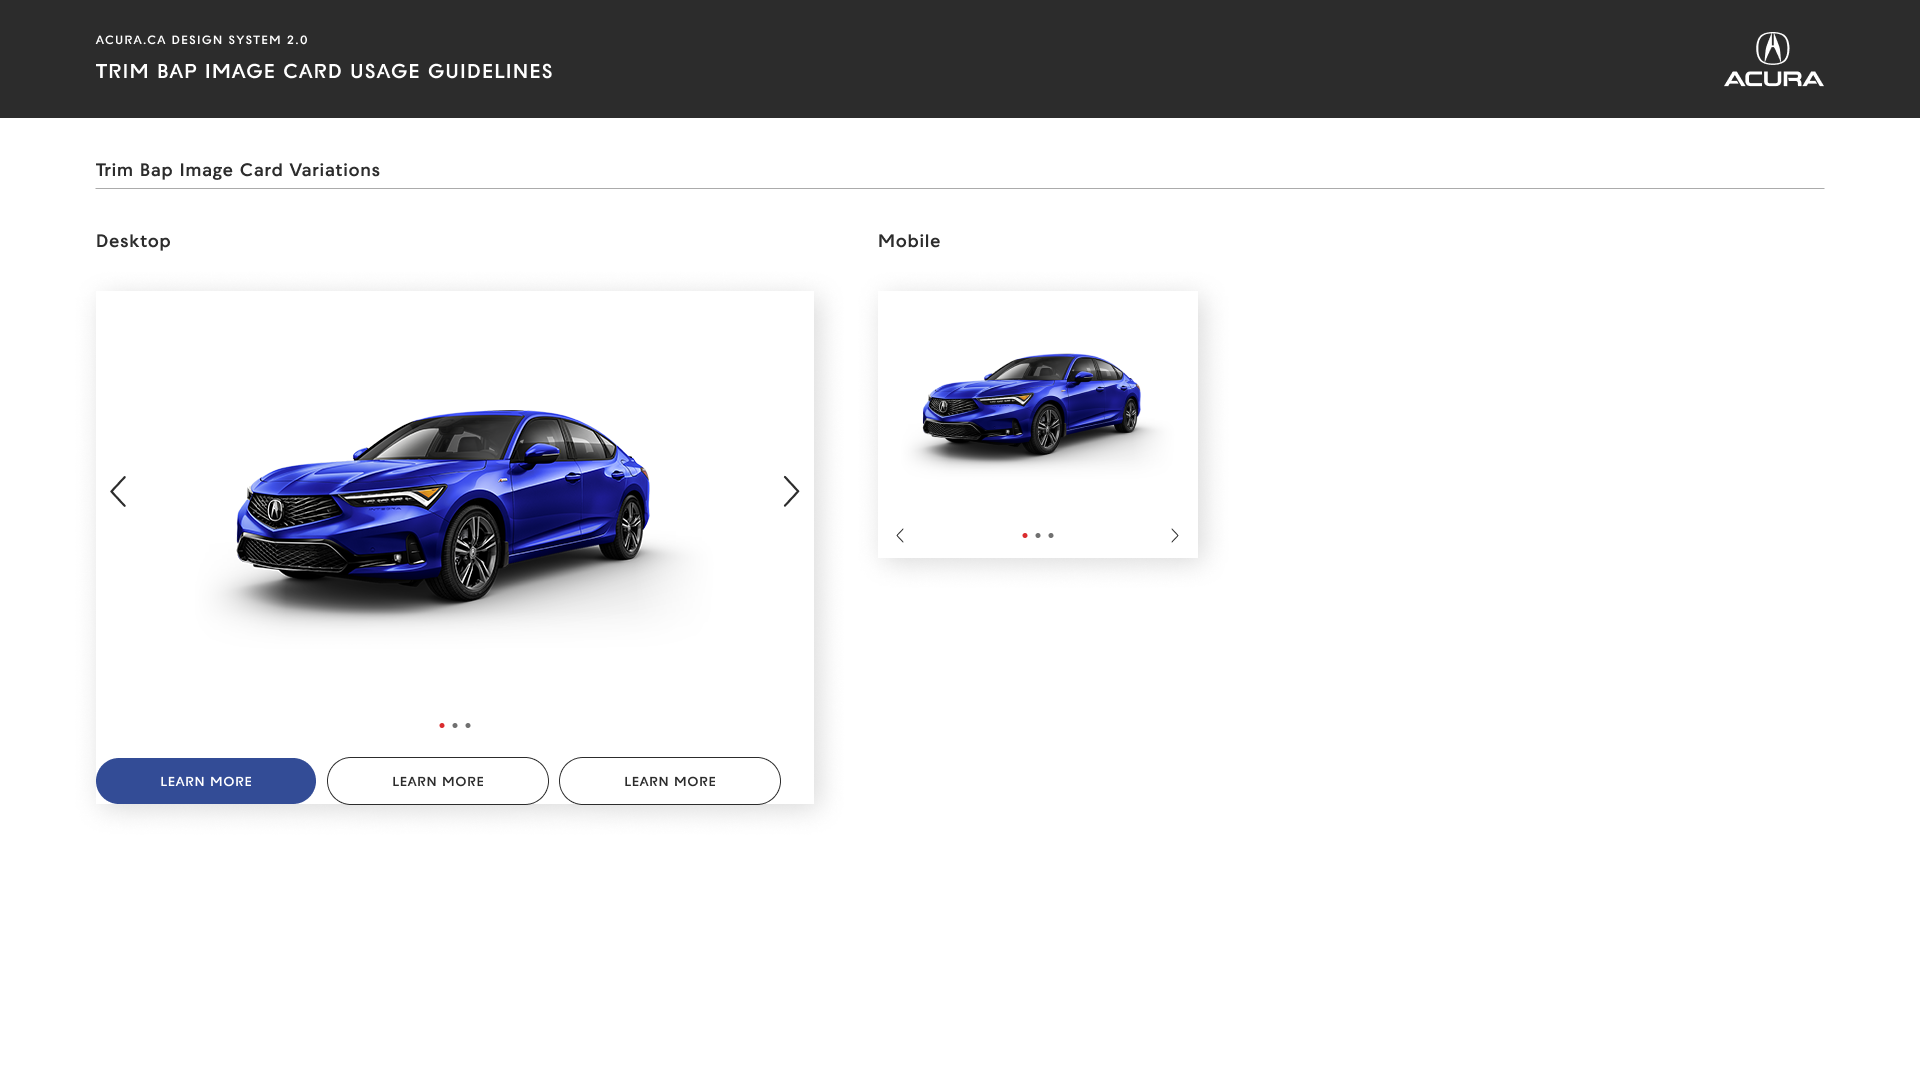The height and width of the screenshot is (1080, 1920).
Task: Click the blue filled LEARN MORE button
Action: pos(206,781)
